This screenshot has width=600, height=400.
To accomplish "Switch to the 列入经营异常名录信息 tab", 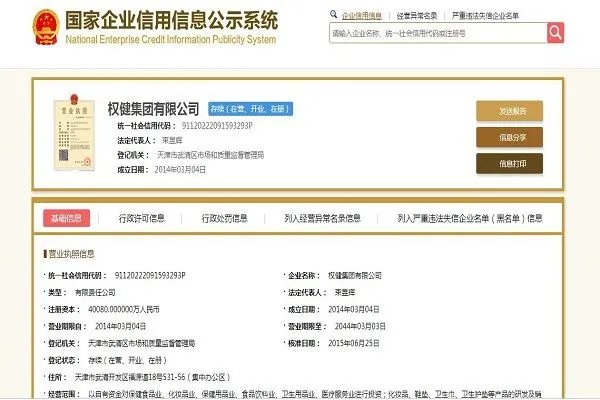I will pyautogui.click(x=322, y=218).
